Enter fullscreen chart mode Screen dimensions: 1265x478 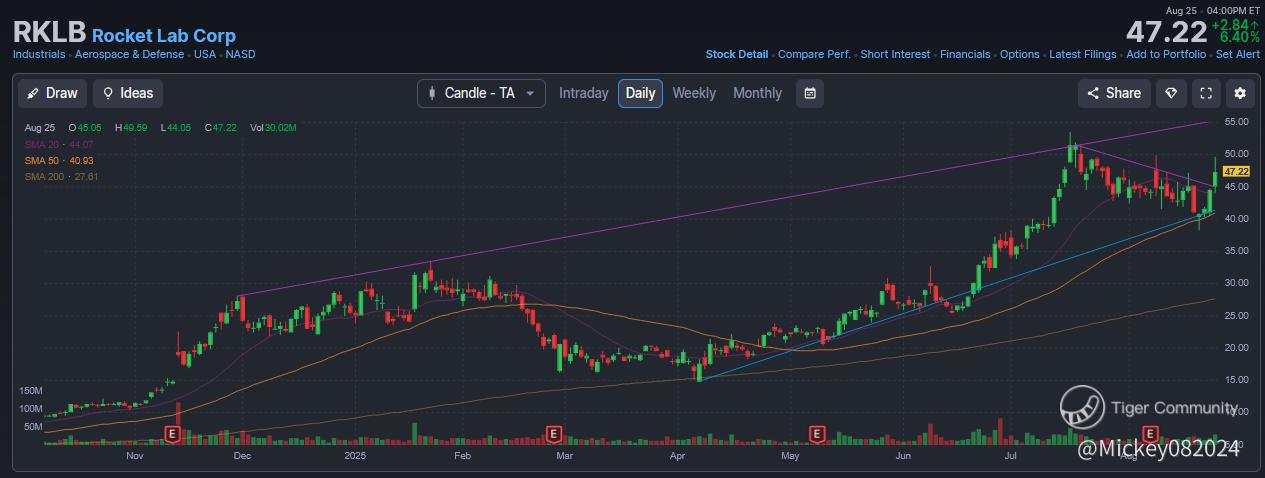(x=1206, y=93)
